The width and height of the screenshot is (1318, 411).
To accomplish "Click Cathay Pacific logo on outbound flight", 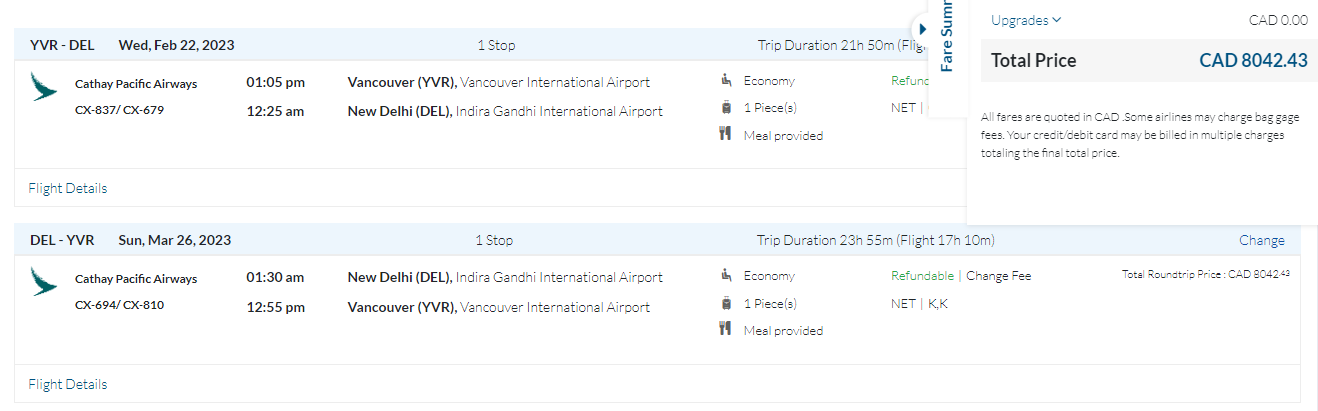I will [44, 85].
